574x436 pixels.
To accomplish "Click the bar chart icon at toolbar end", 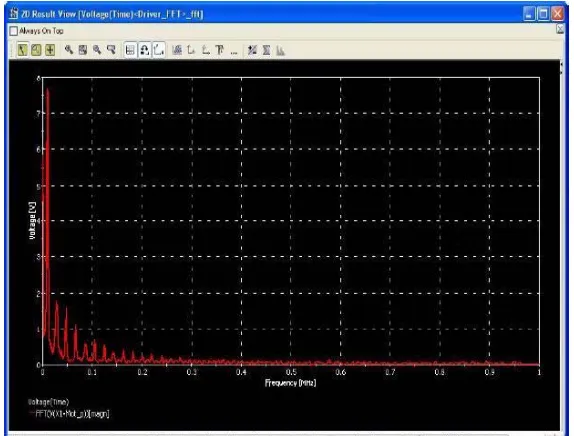I will (x=280, y=50).
